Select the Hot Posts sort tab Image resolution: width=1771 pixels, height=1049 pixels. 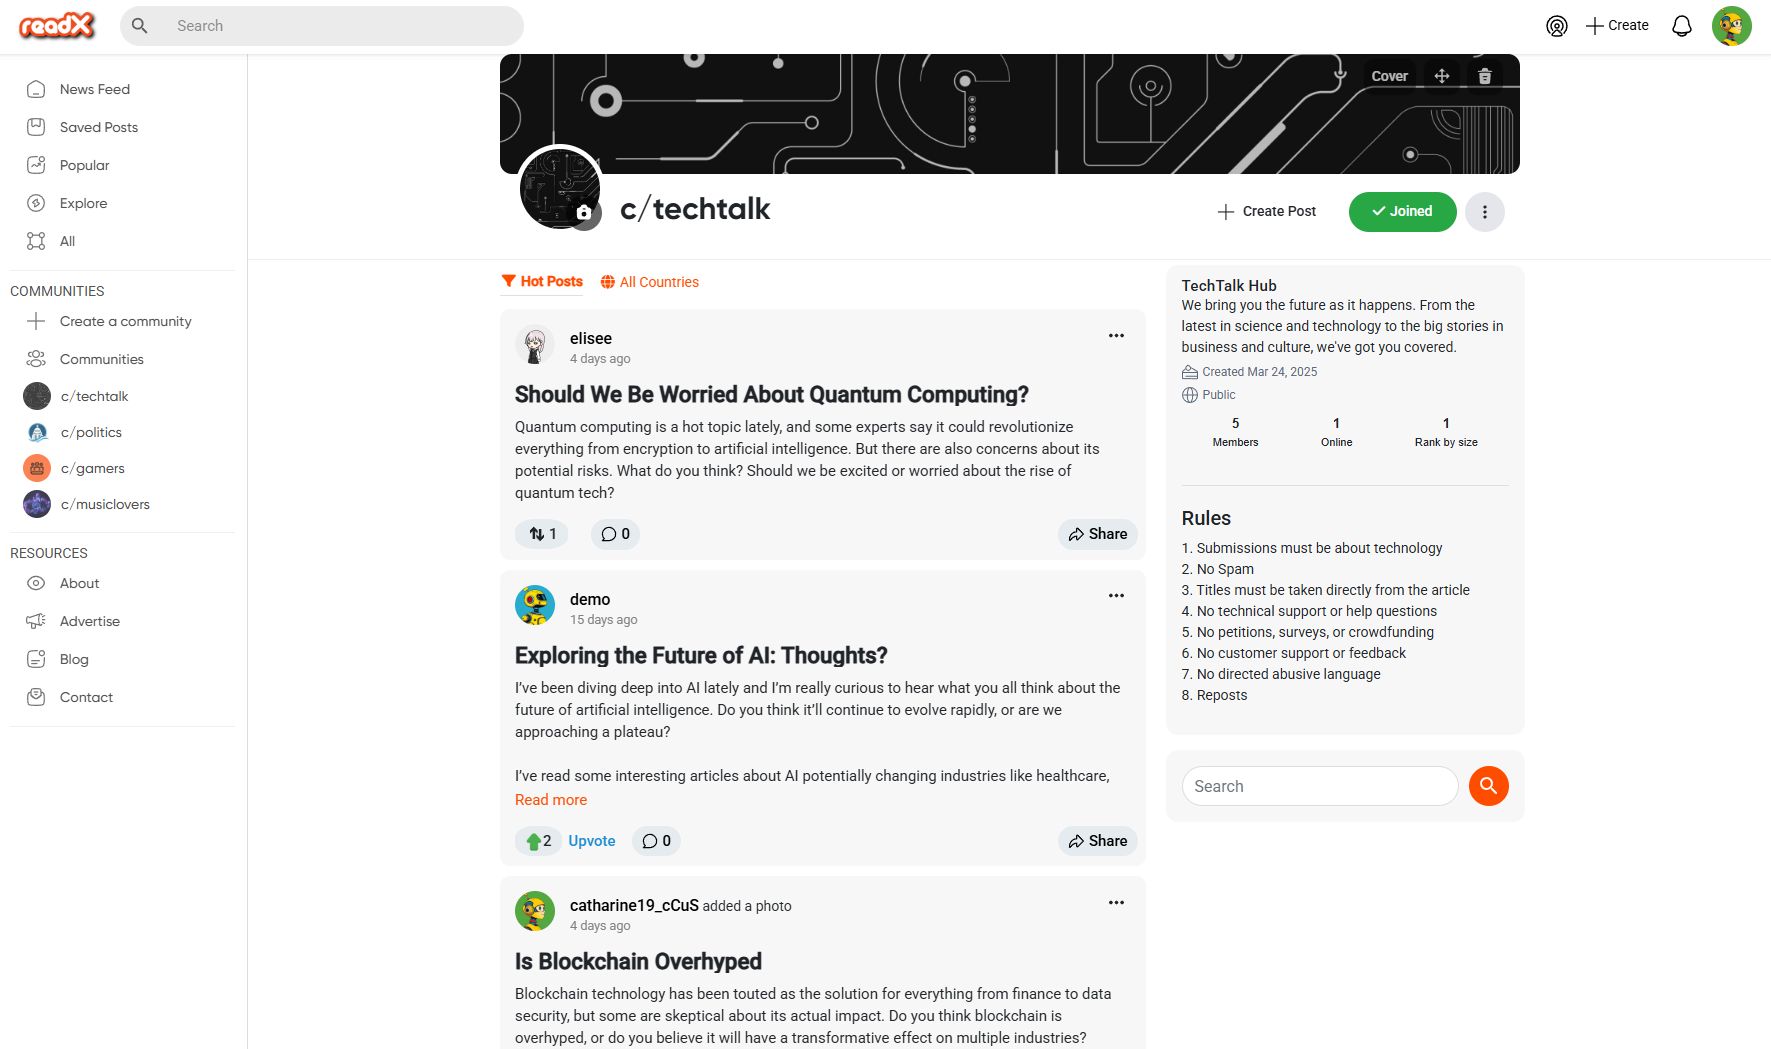pyautogui.click(x=542, y=282)
